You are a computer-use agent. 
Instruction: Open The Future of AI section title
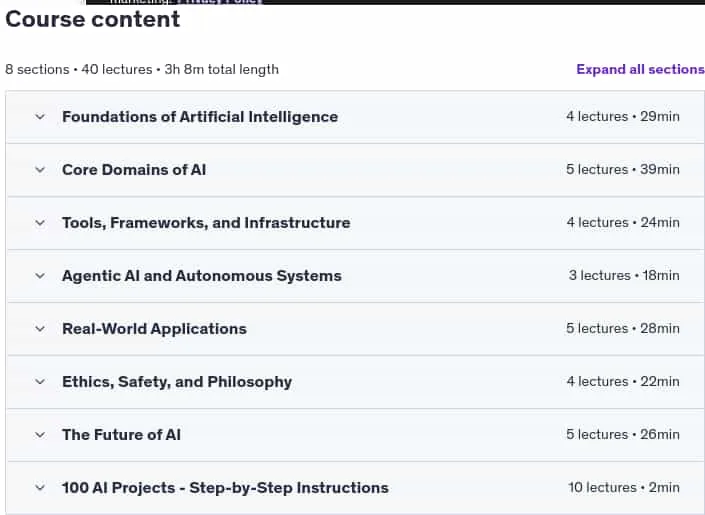(121, 435)
